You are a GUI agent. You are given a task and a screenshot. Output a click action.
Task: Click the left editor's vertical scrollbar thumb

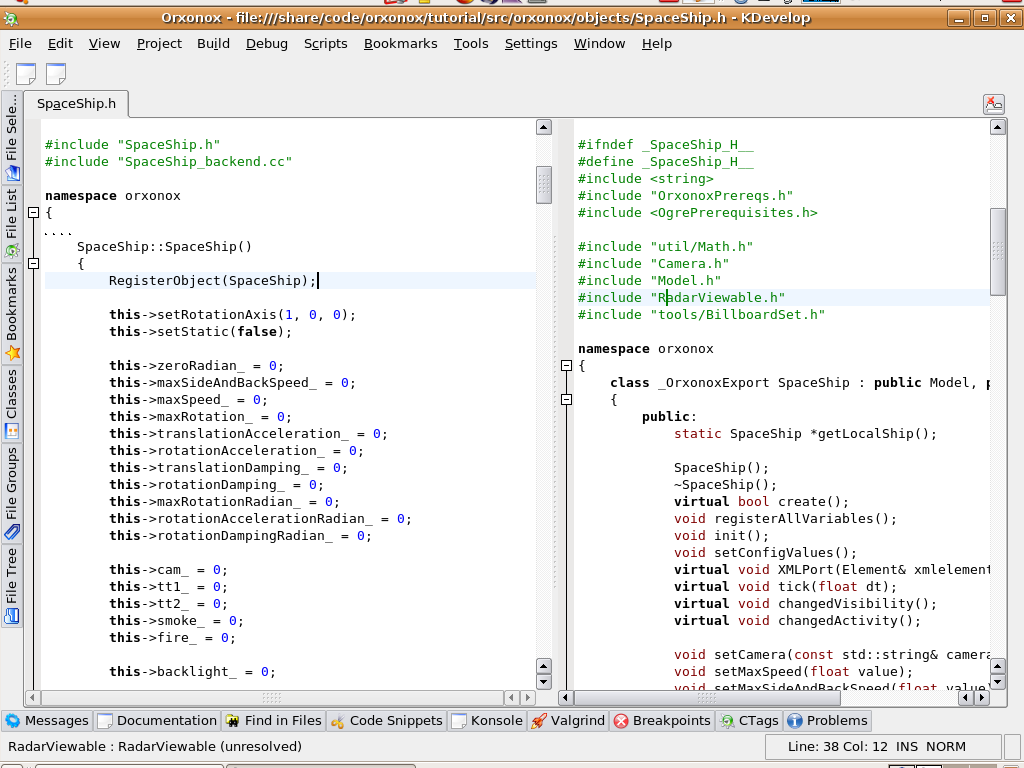[x=543, y=185]
